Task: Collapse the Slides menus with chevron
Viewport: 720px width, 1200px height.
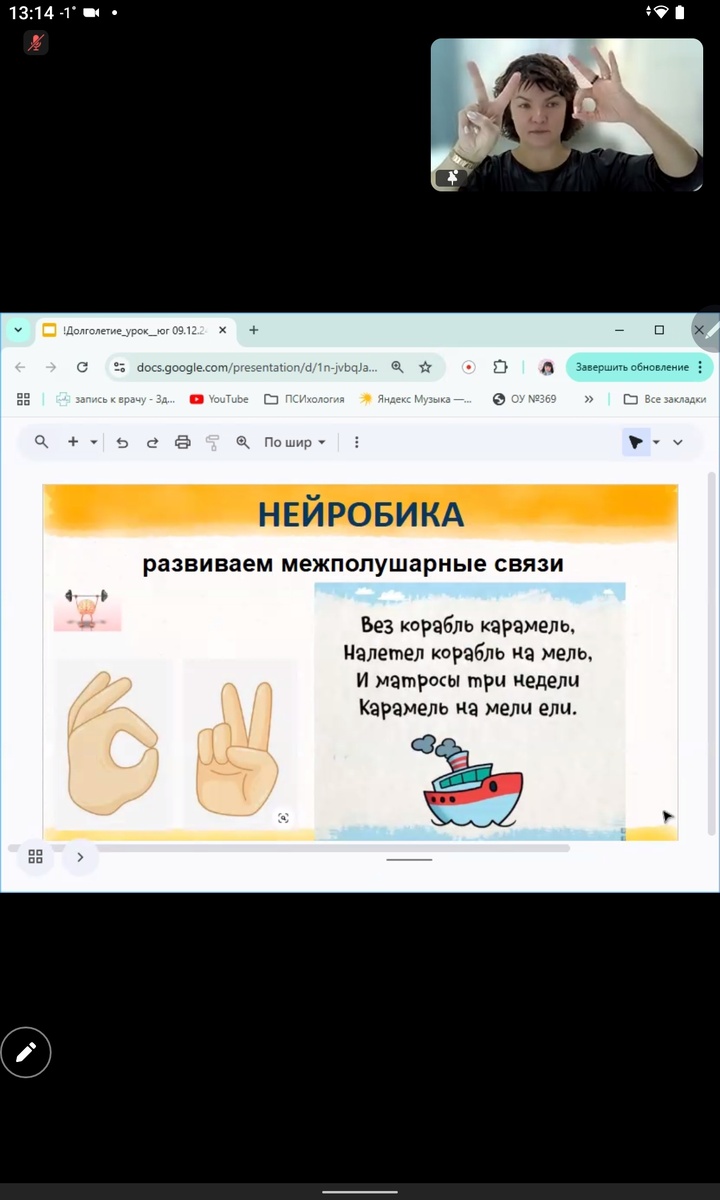Action: click(x=678, y=442)
